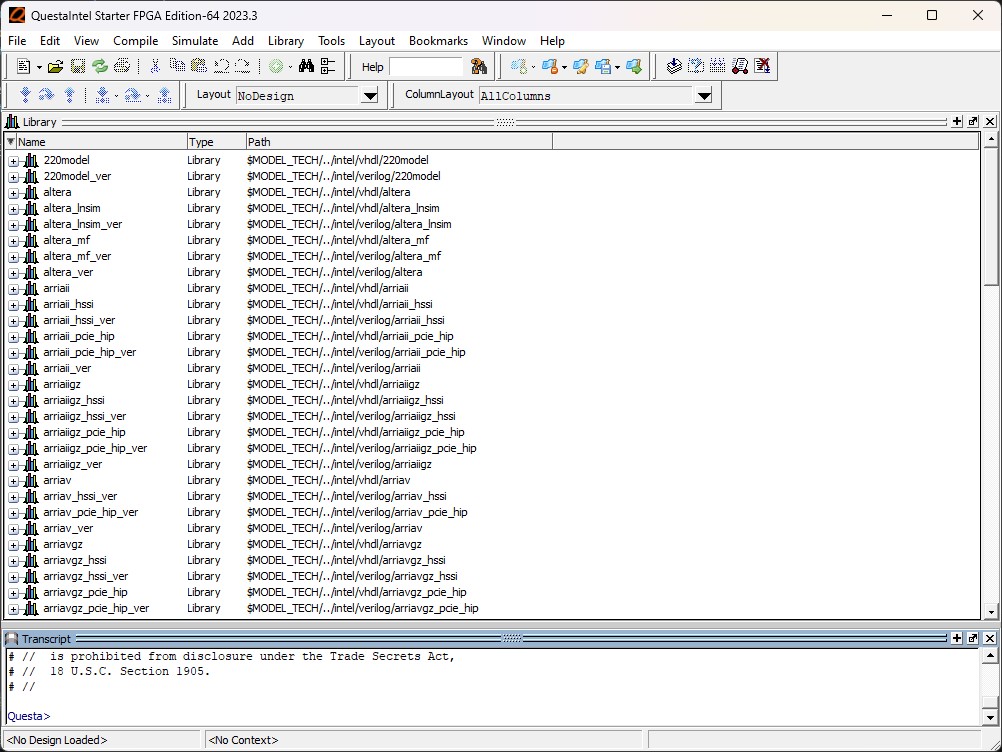Image resolution: width=1002 pixels, height=752 pixels.
Task: Click the Cut scissors icon
Action: pos(155,66)
